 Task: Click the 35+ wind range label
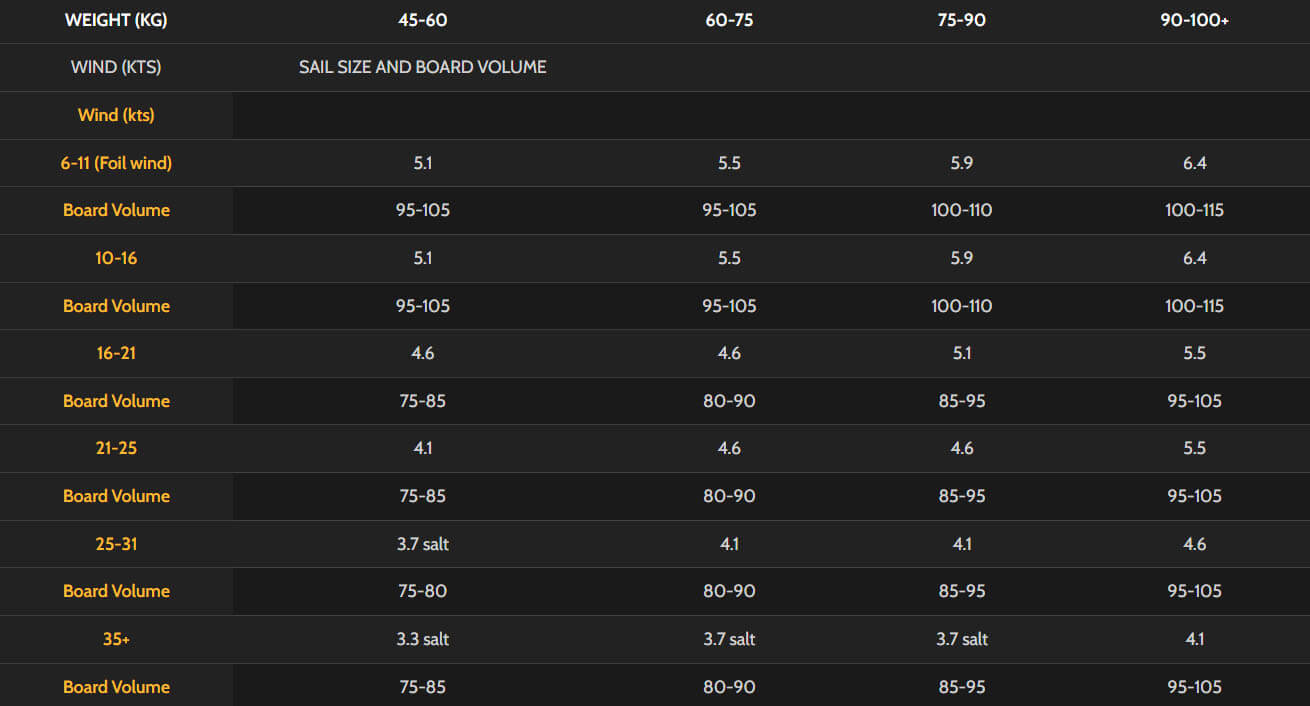[116, 639]
